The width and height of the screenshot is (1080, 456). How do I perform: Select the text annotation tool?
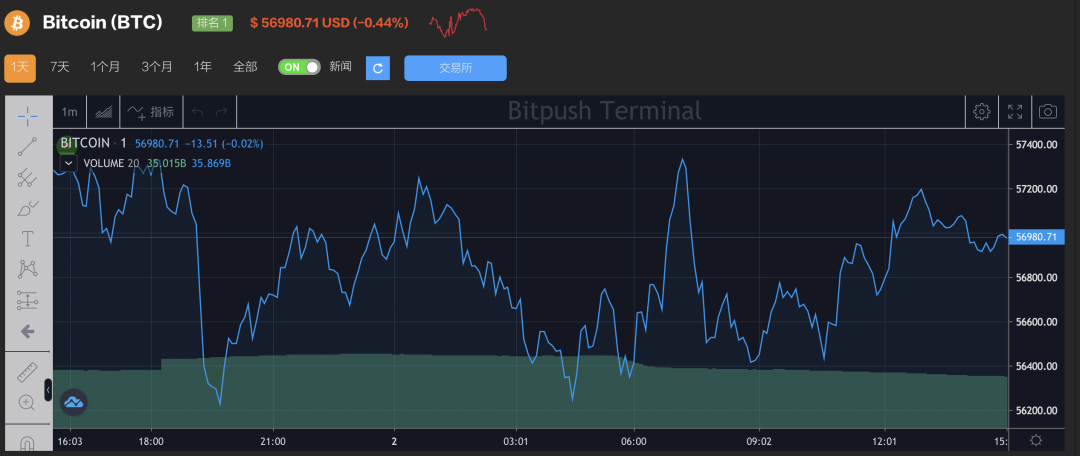(x=28, y=239)
